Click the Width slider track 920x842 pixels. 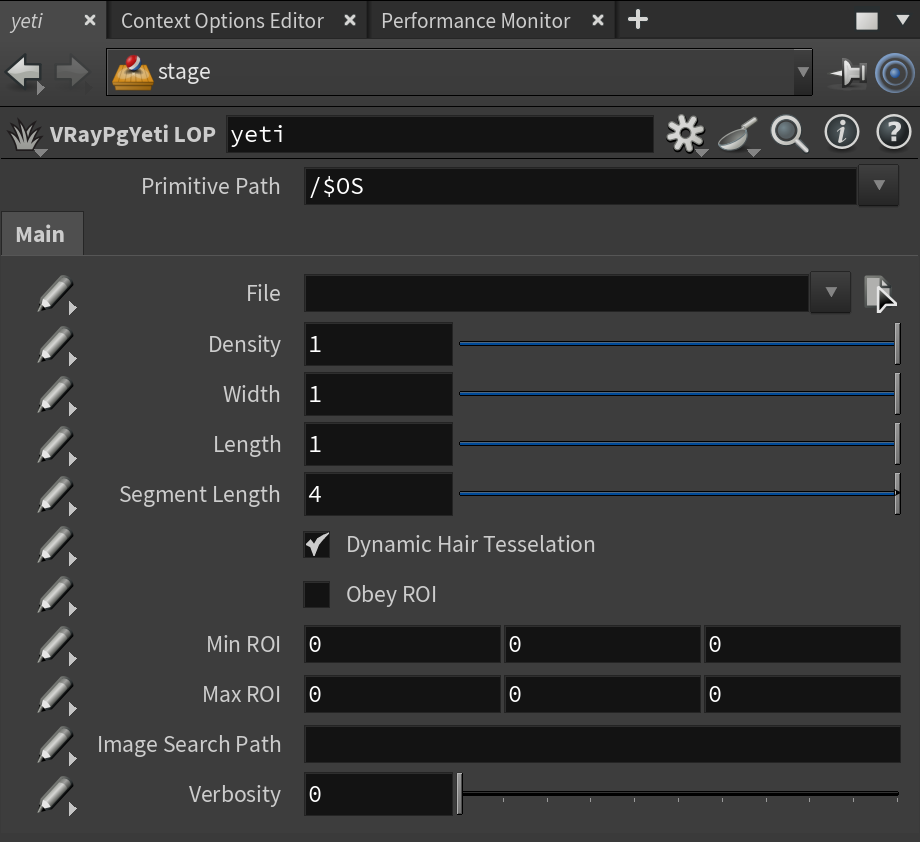[x=679, y=394]
